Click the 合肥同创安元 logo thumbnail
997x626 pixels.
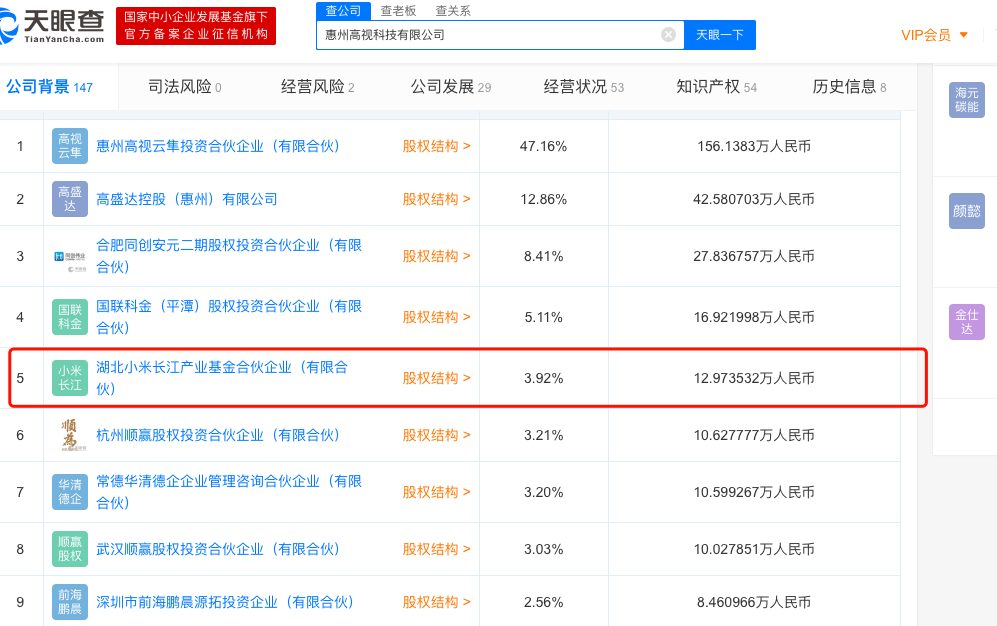click(x=69, y=255)
